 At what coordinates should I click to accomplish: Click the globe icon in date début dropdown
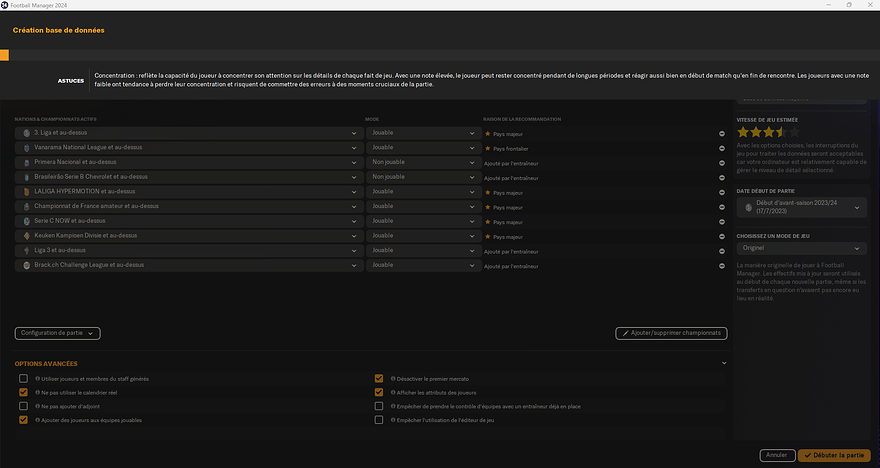click(748, 207)
